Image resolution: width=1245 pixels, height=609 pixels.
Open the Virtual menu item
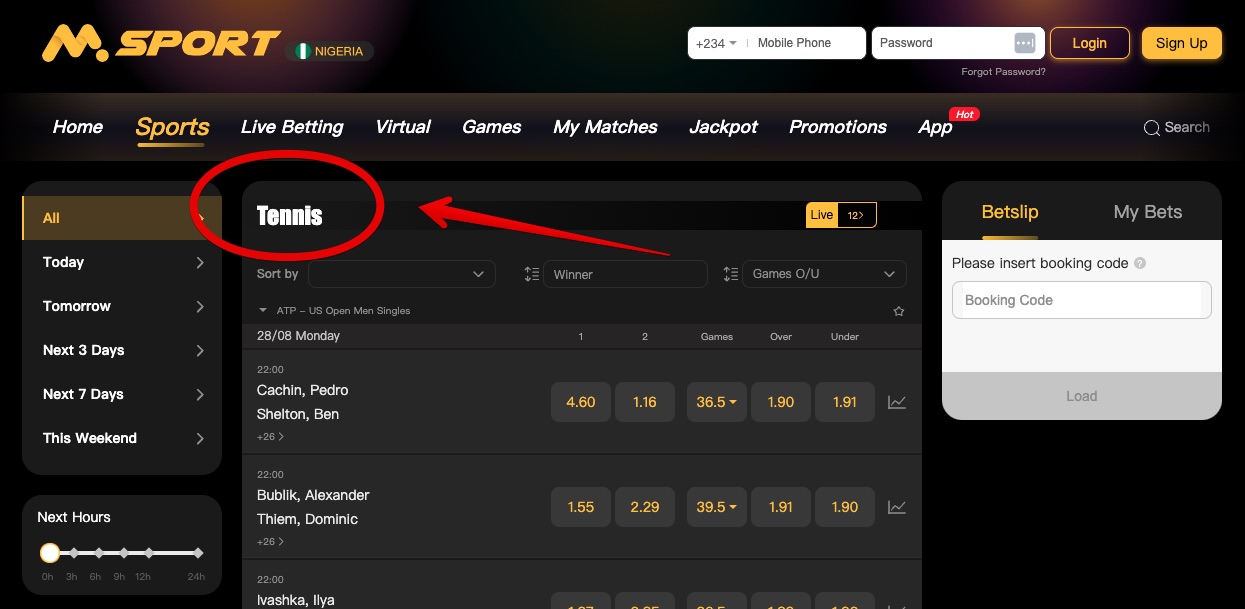point(403,127)
